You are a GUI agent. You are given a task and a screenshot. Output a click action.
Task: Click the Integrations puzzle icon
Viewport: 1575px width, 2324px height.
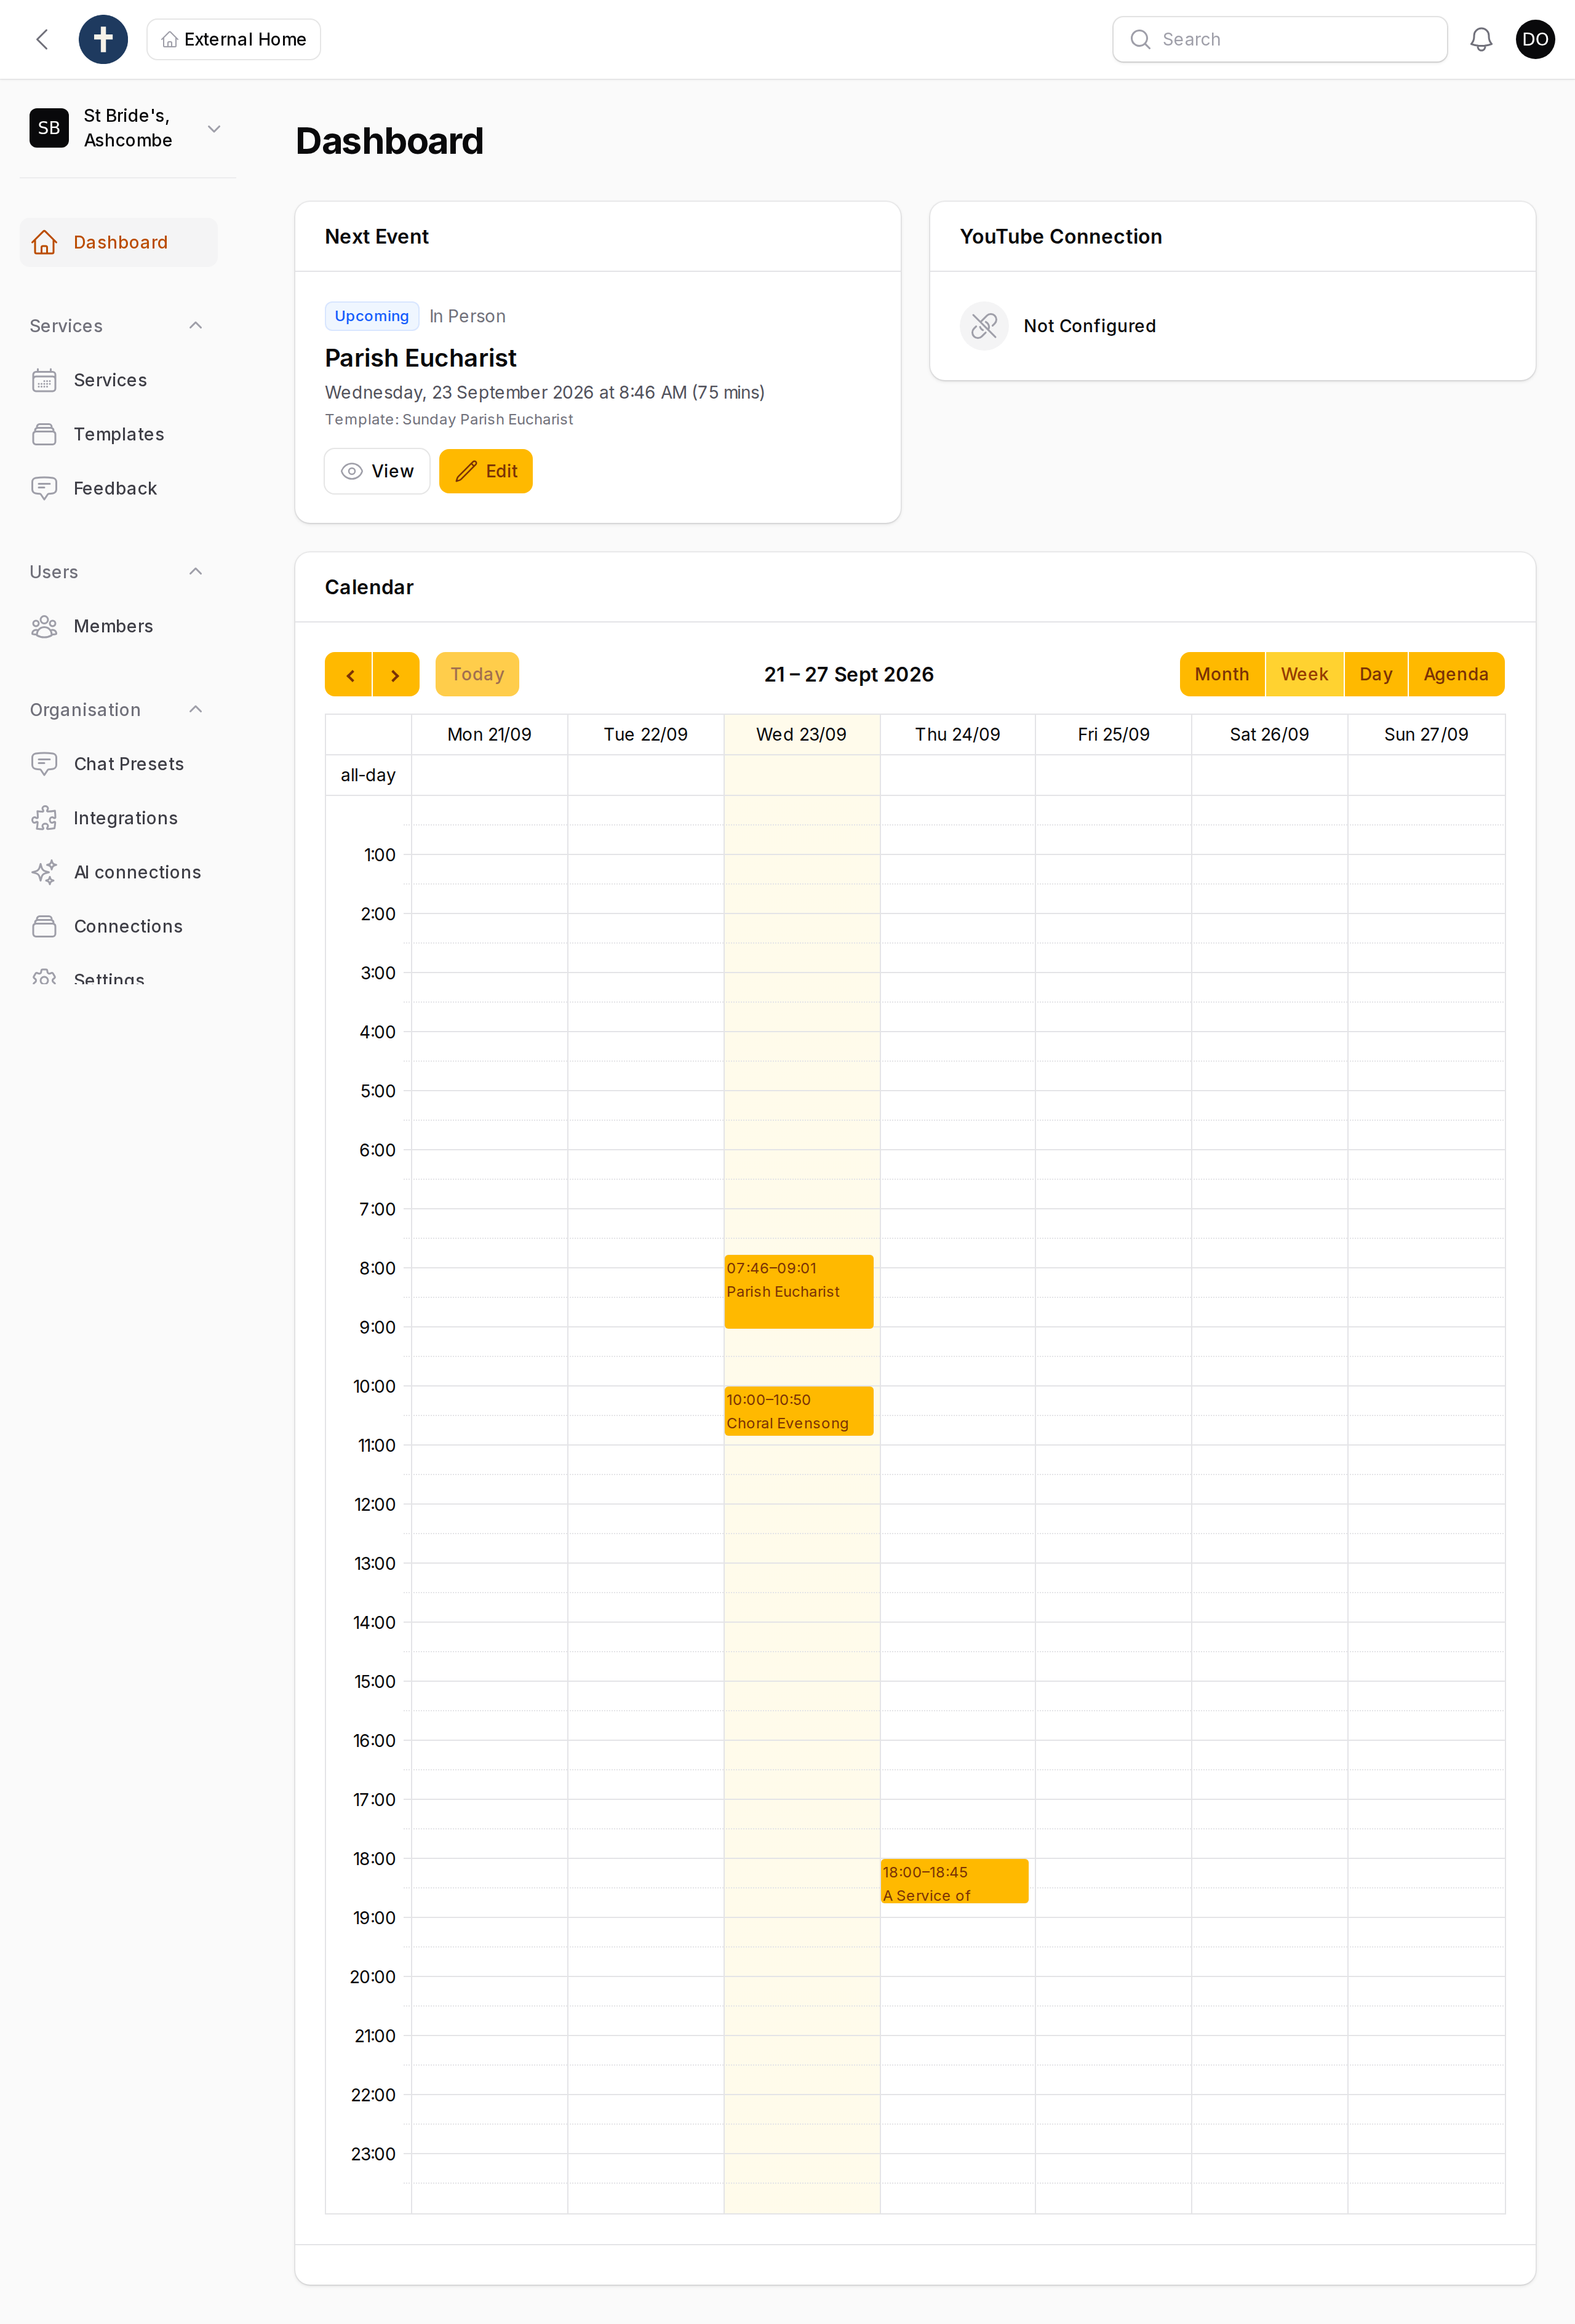(44, 818)
